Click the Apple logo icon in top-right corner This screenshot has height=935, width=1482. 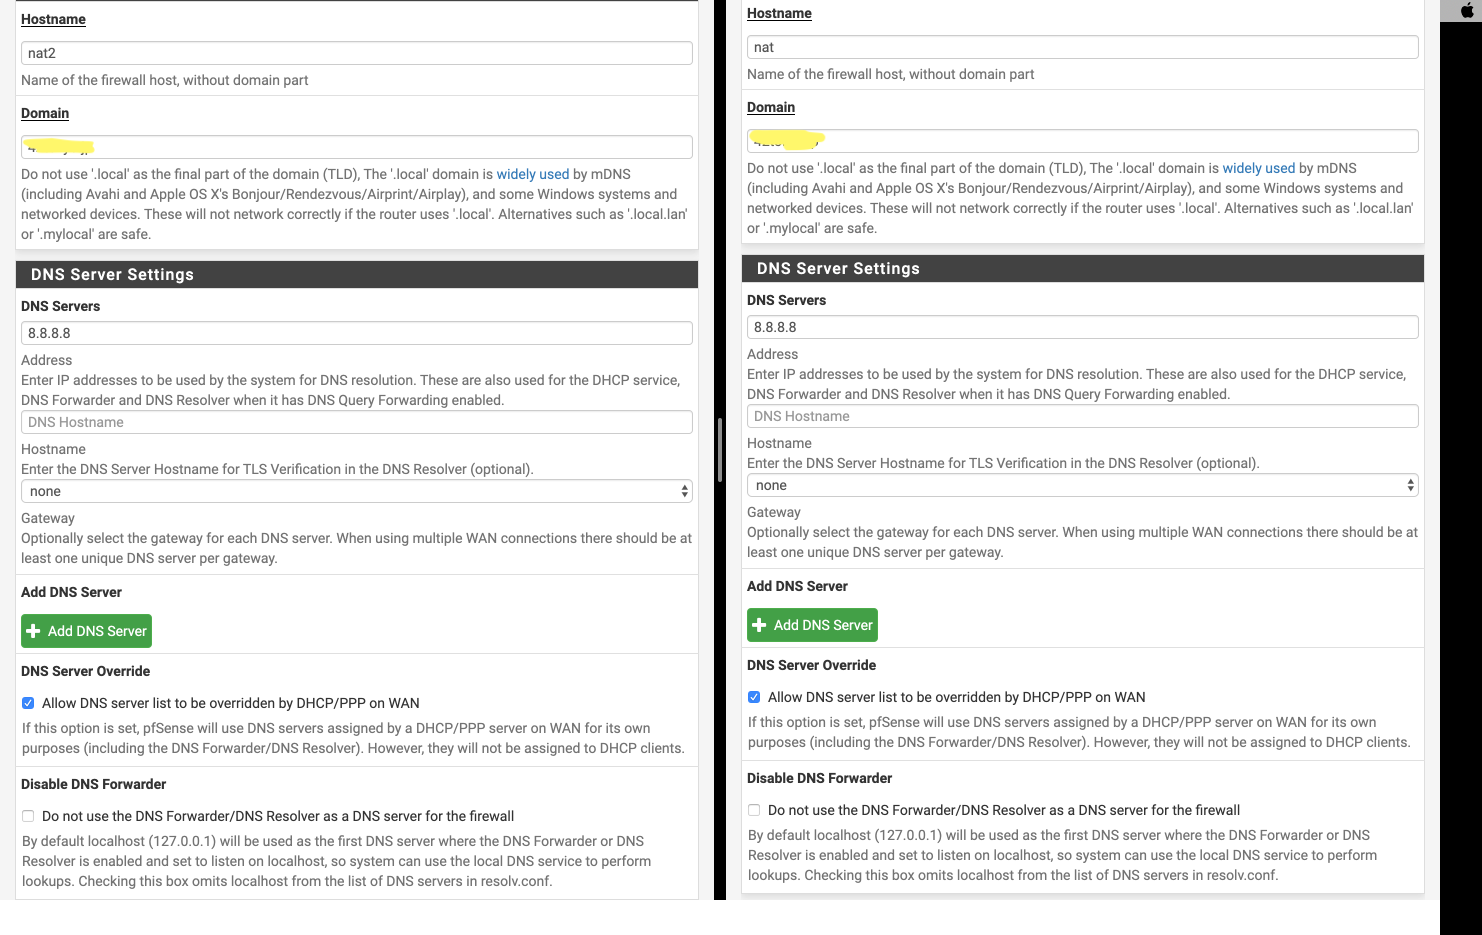tap(1470, 11)
